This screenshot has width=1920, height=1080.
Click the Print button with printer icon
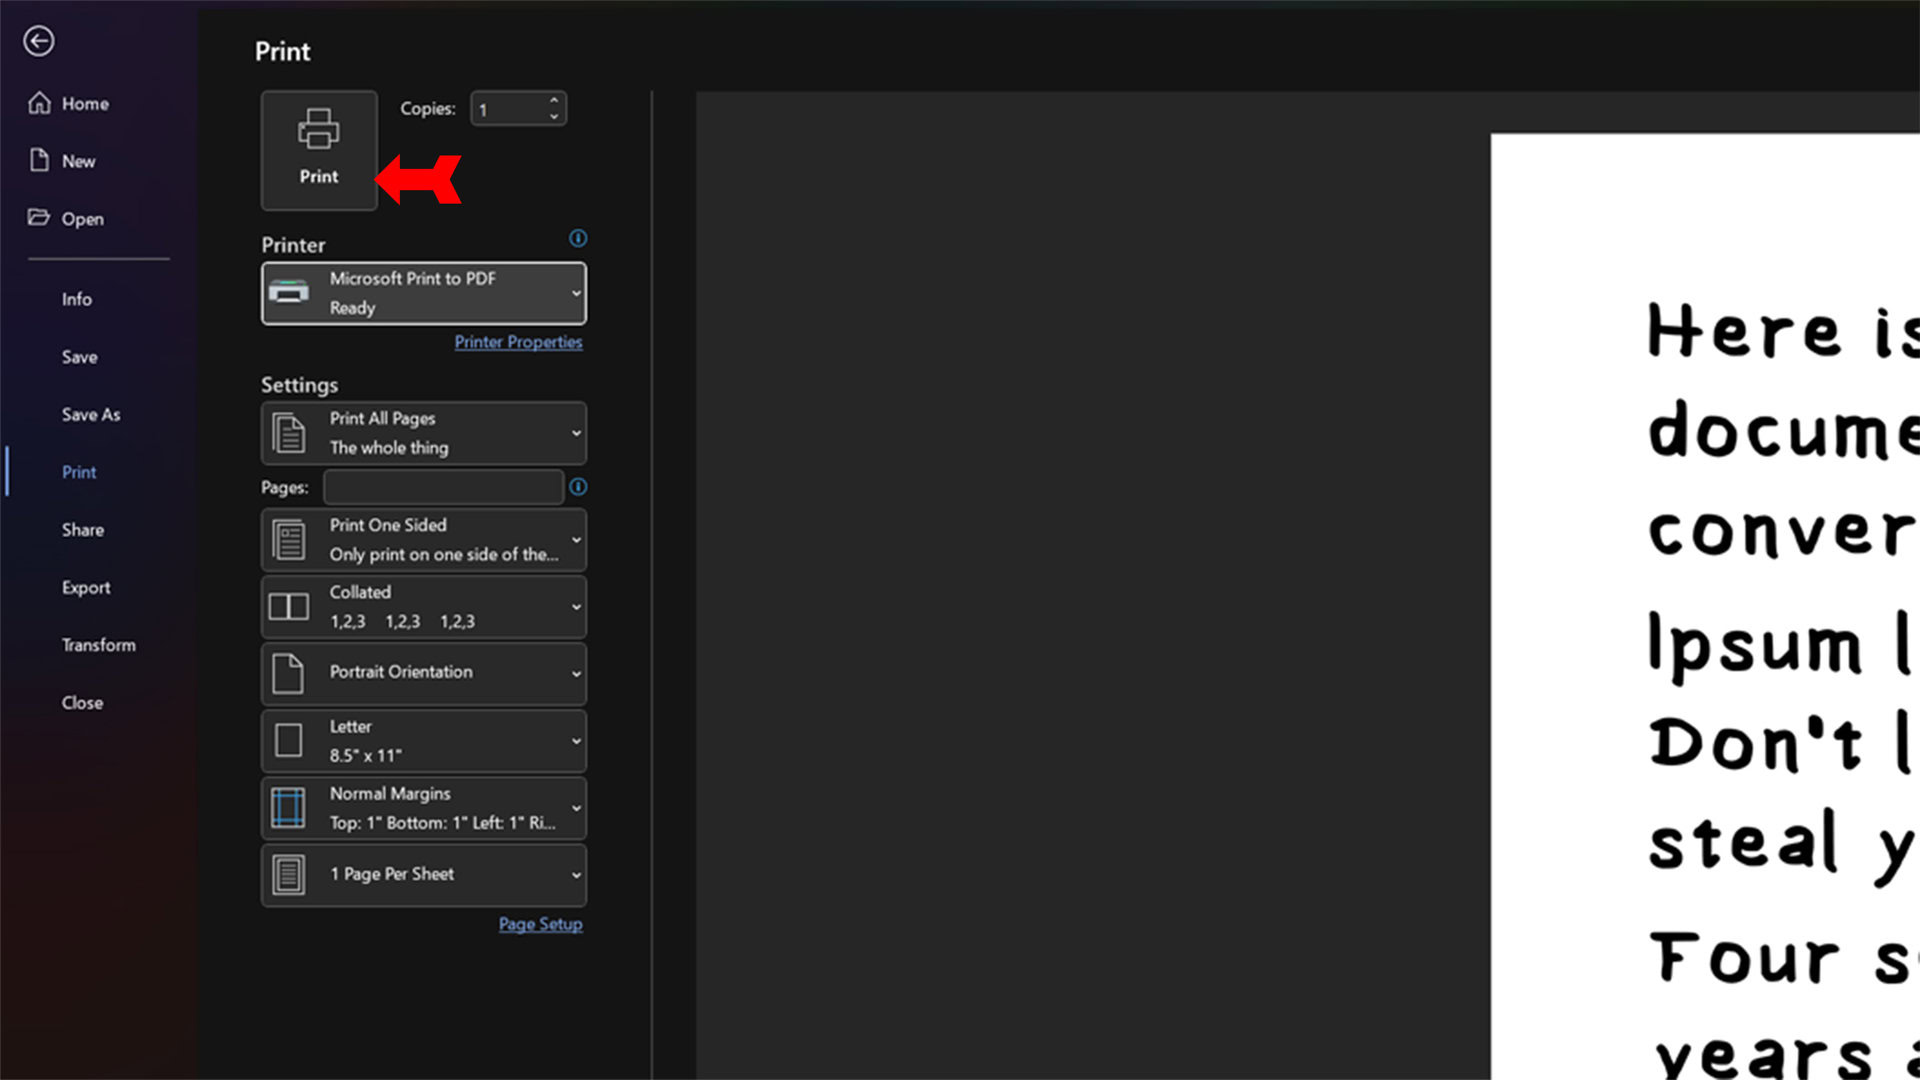point(319,150)
